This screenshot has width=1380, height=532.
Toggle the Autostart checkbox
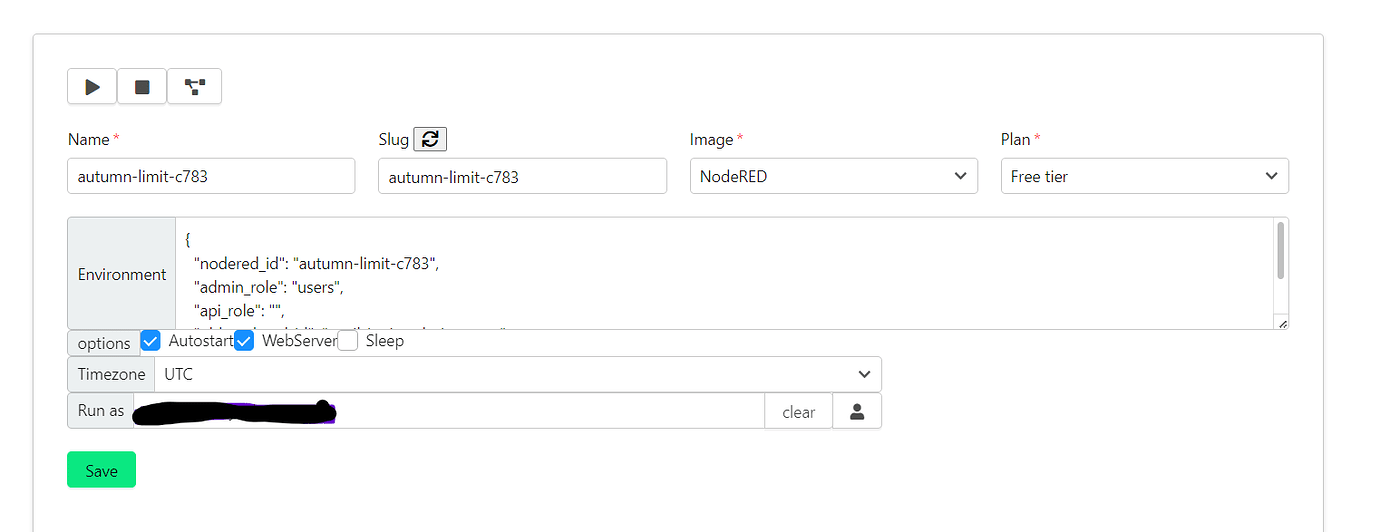click(151, 341)
